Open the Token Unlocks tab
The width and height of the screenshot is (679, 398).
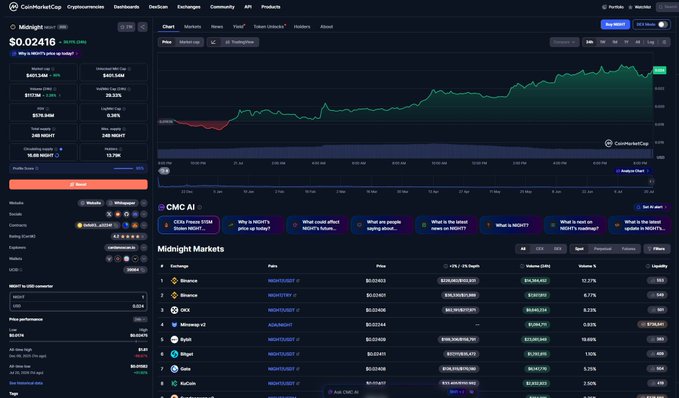coord(268,27)
